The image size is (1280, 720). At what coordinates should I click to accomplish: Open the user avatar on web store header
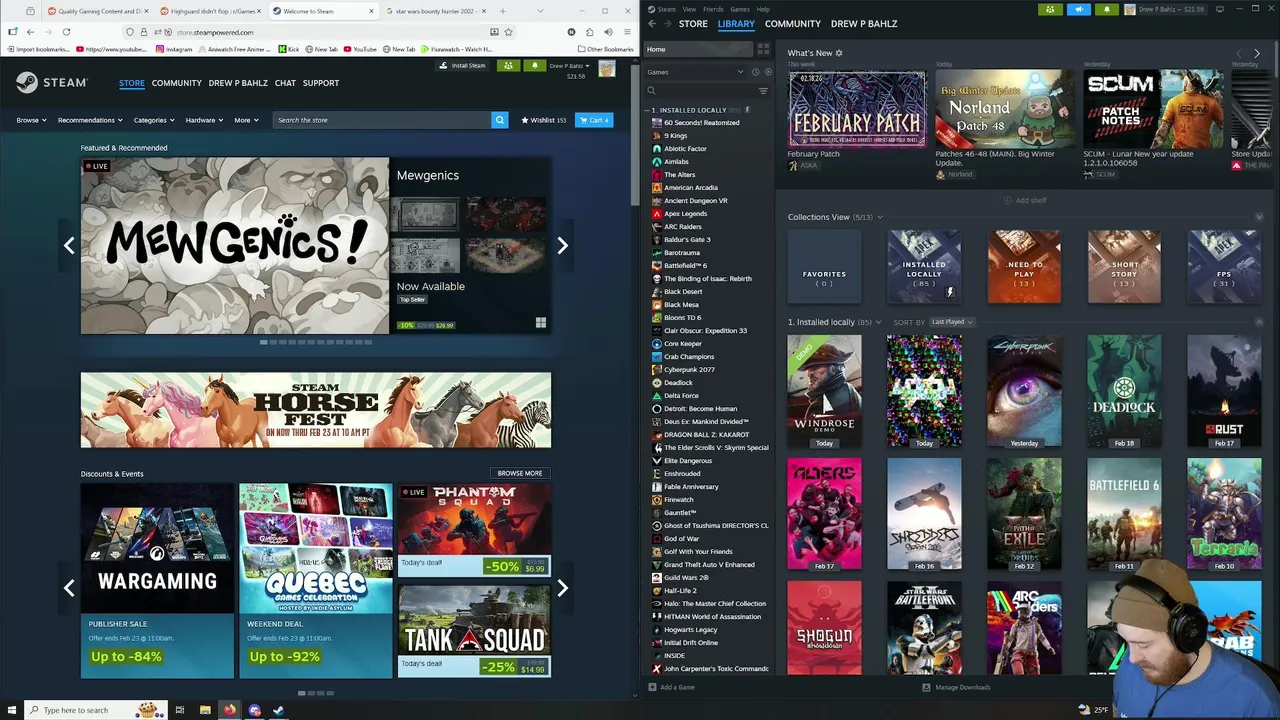pos(606,69)
